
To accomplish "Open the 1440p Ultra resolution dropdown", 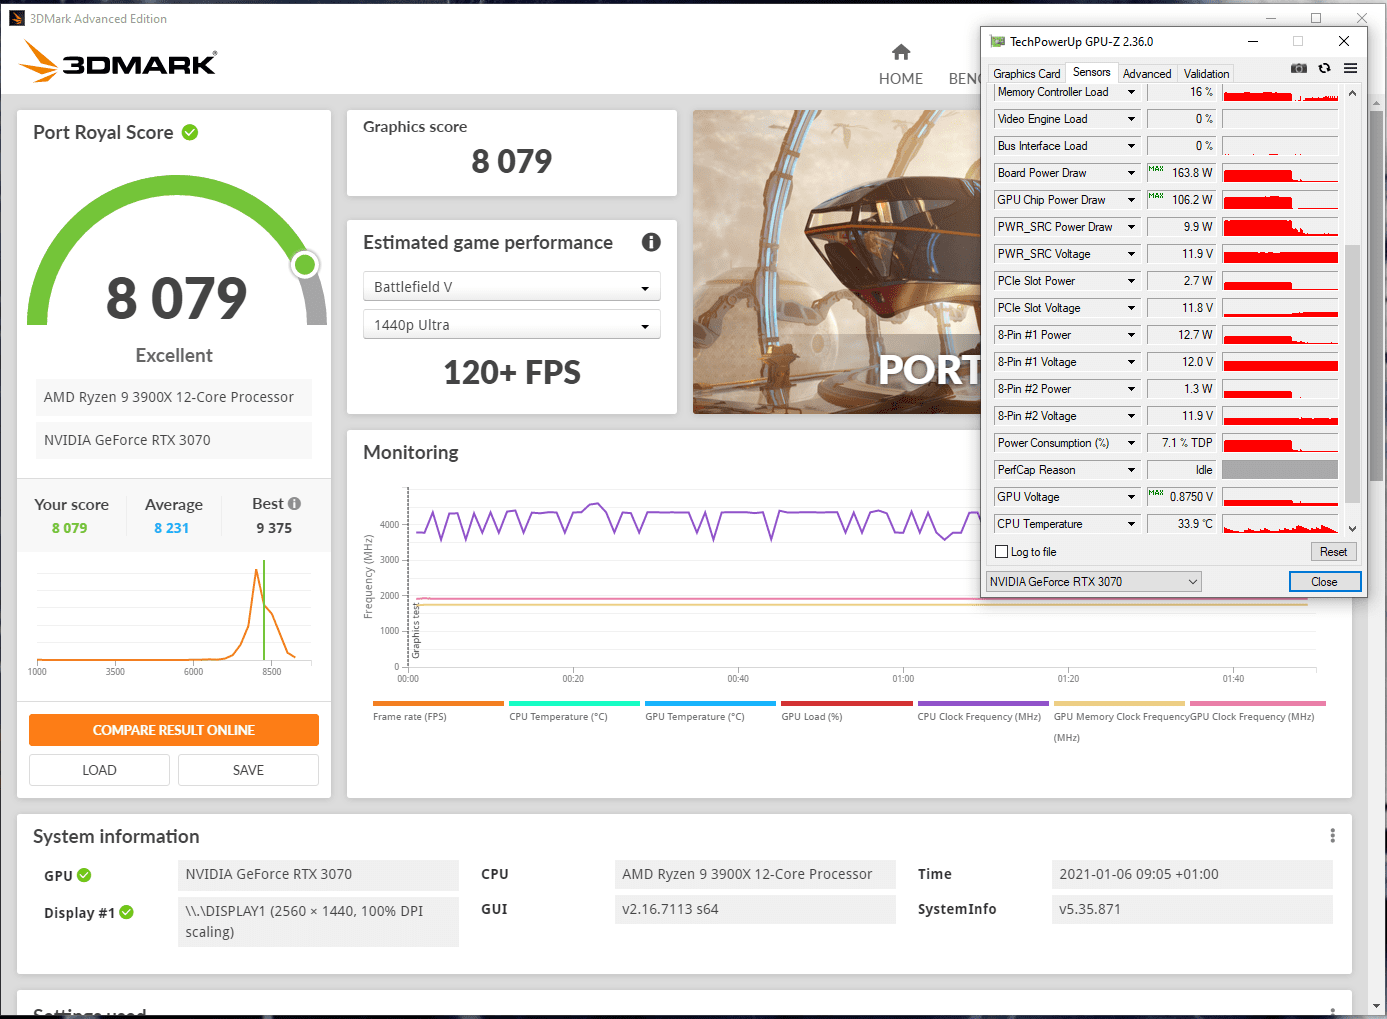I will pos(511,325).
